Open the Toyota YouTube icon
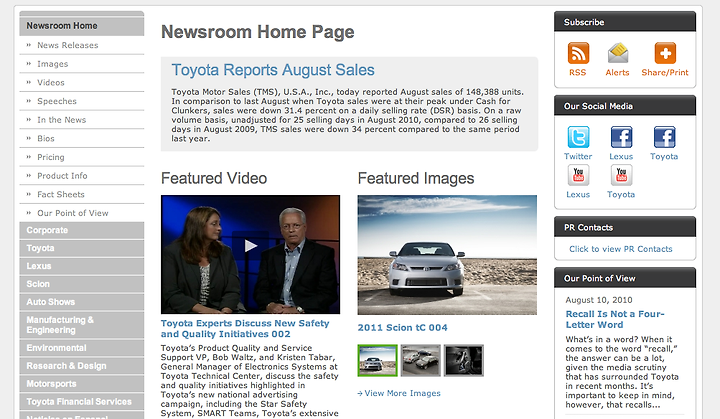Screen dimensions: 720x419 click(x=621, y=175)
